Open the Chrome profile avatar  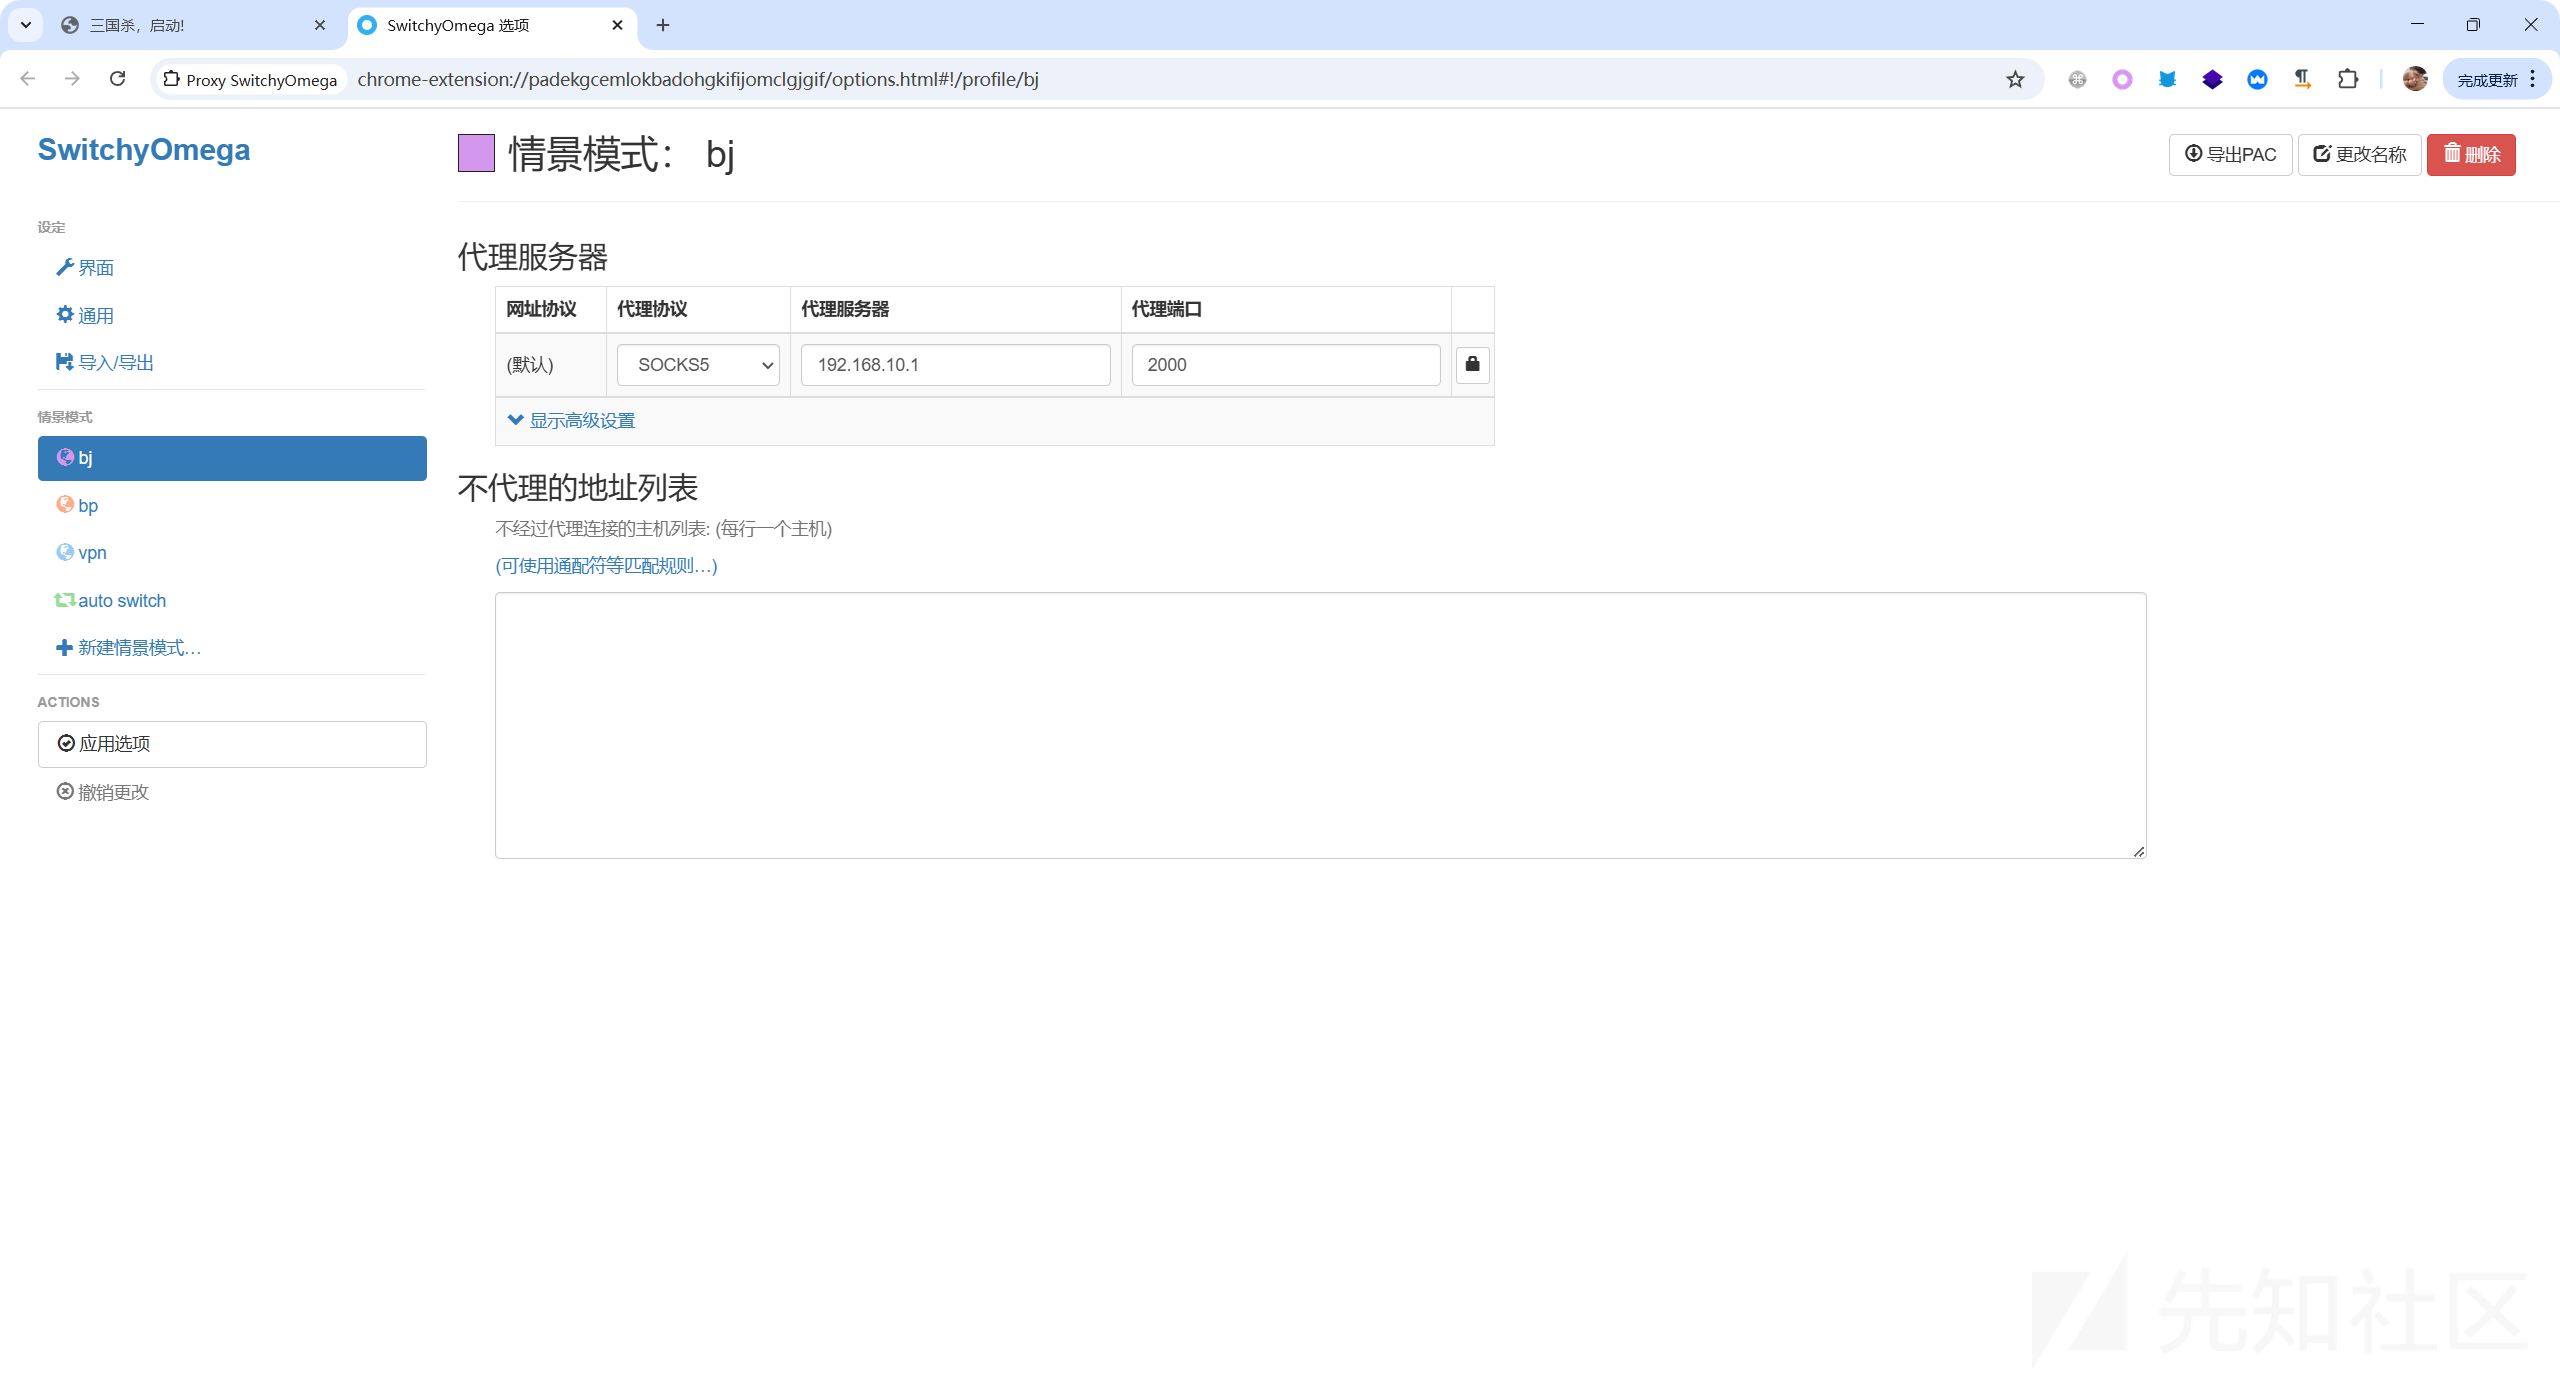click(x=2415, y=79)
